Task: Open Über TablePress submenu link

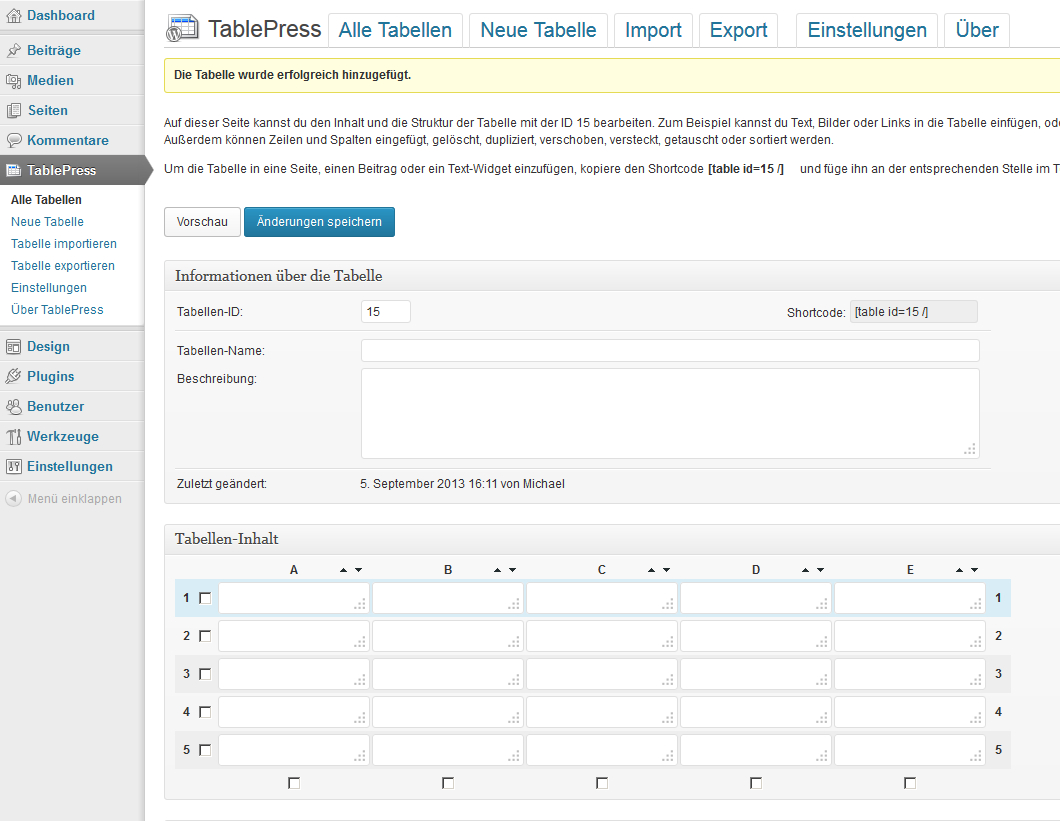Action: pyautogui.click(x=57, y=310)
